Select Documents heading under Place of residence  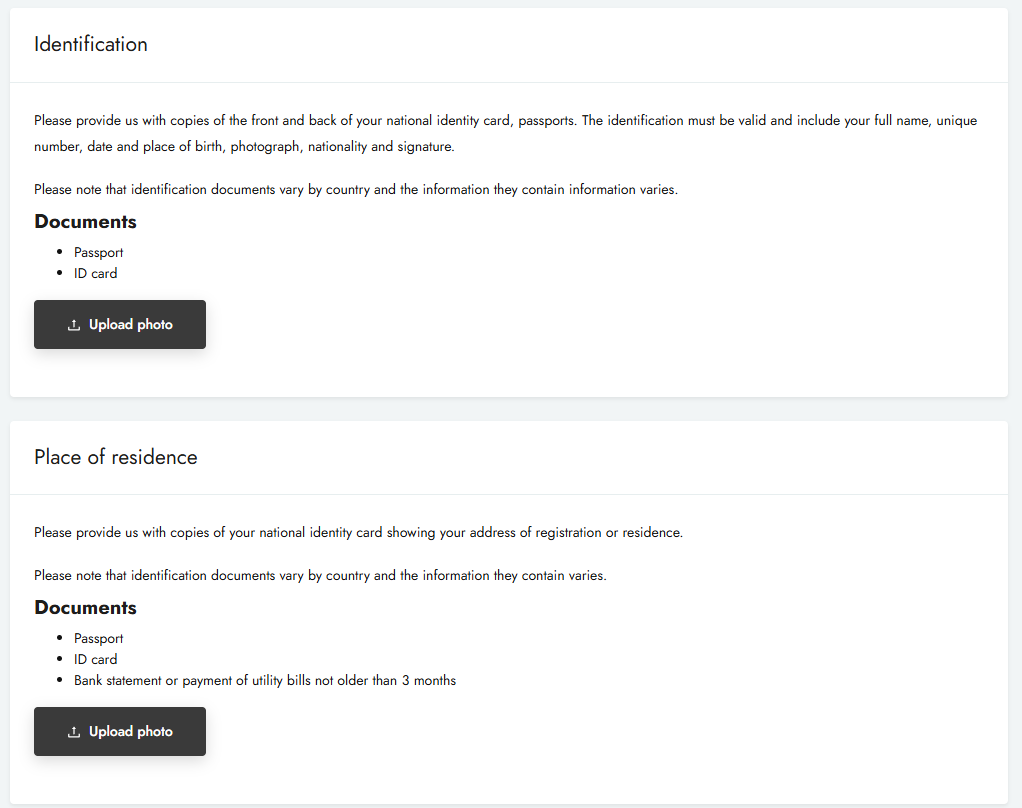click(x=85, y=608)
